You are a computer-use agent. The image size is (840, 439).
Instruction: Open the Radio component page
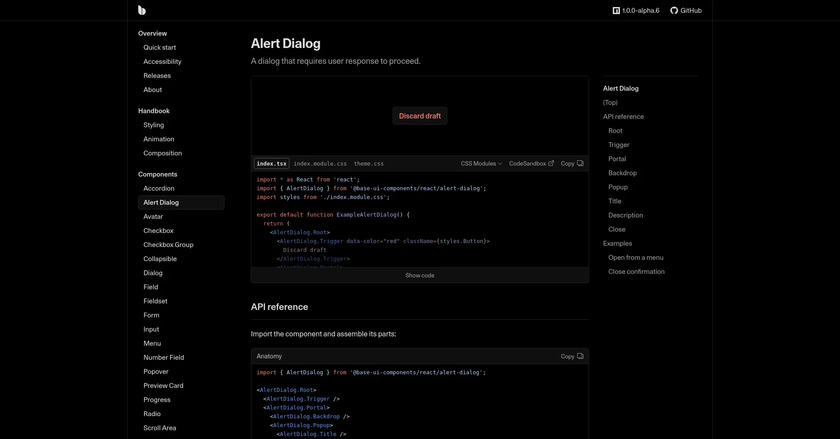pyautogui.click(x=152, y=413)
